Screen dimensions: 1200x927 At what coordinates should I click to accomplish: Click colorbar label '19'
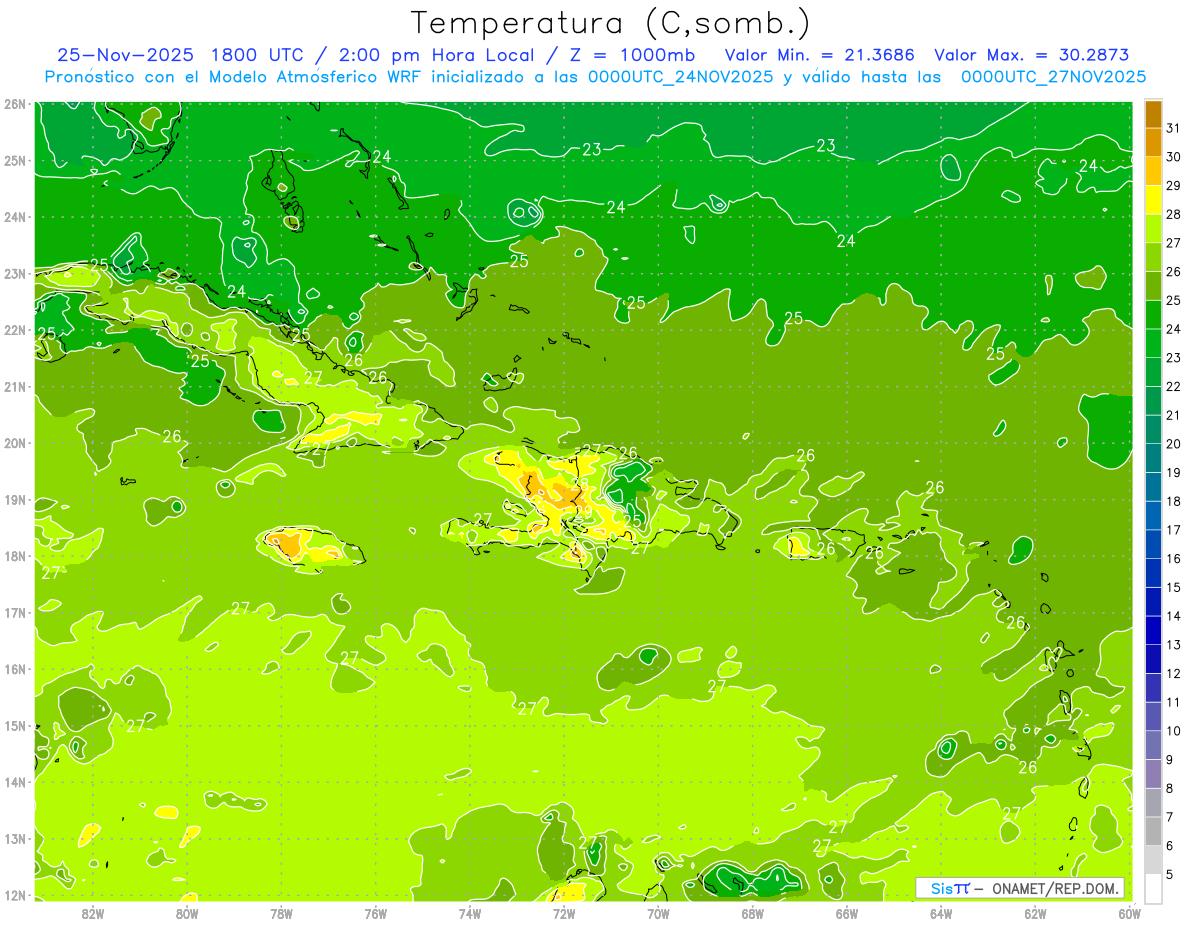coord(1173,472)
